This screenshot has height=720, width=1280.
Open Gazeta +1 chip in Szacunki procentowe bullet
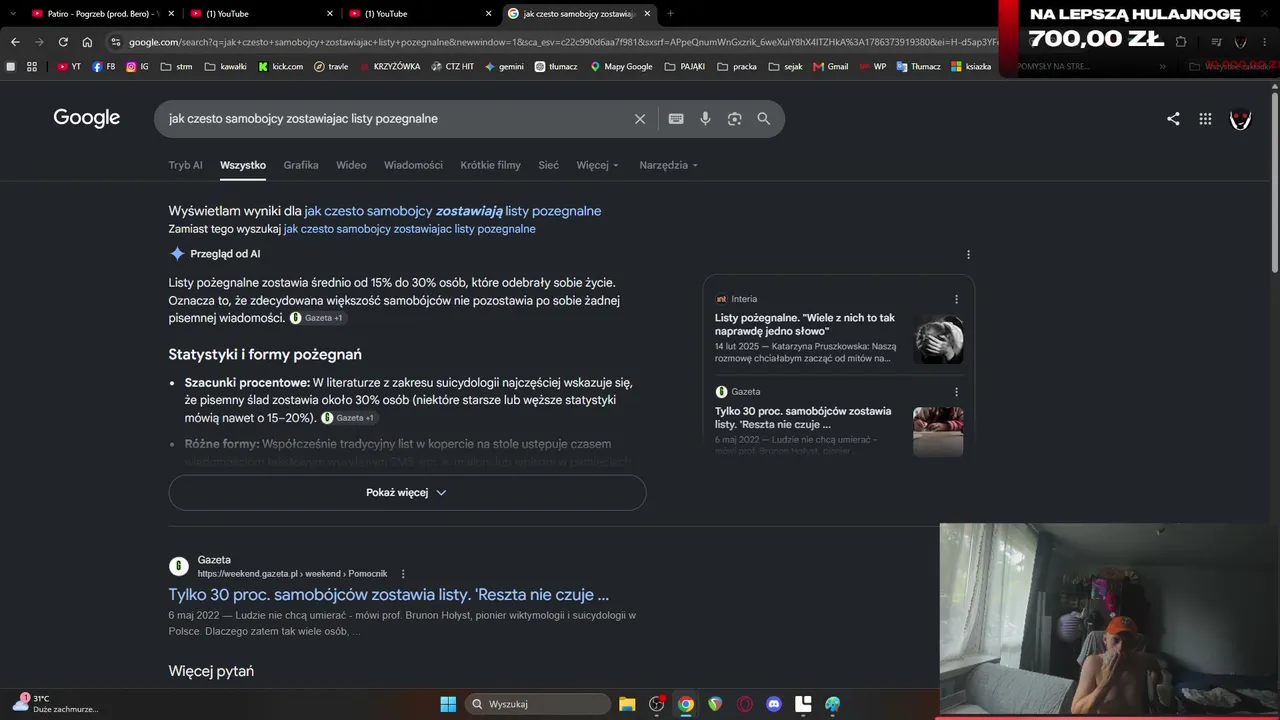point(349,418)
